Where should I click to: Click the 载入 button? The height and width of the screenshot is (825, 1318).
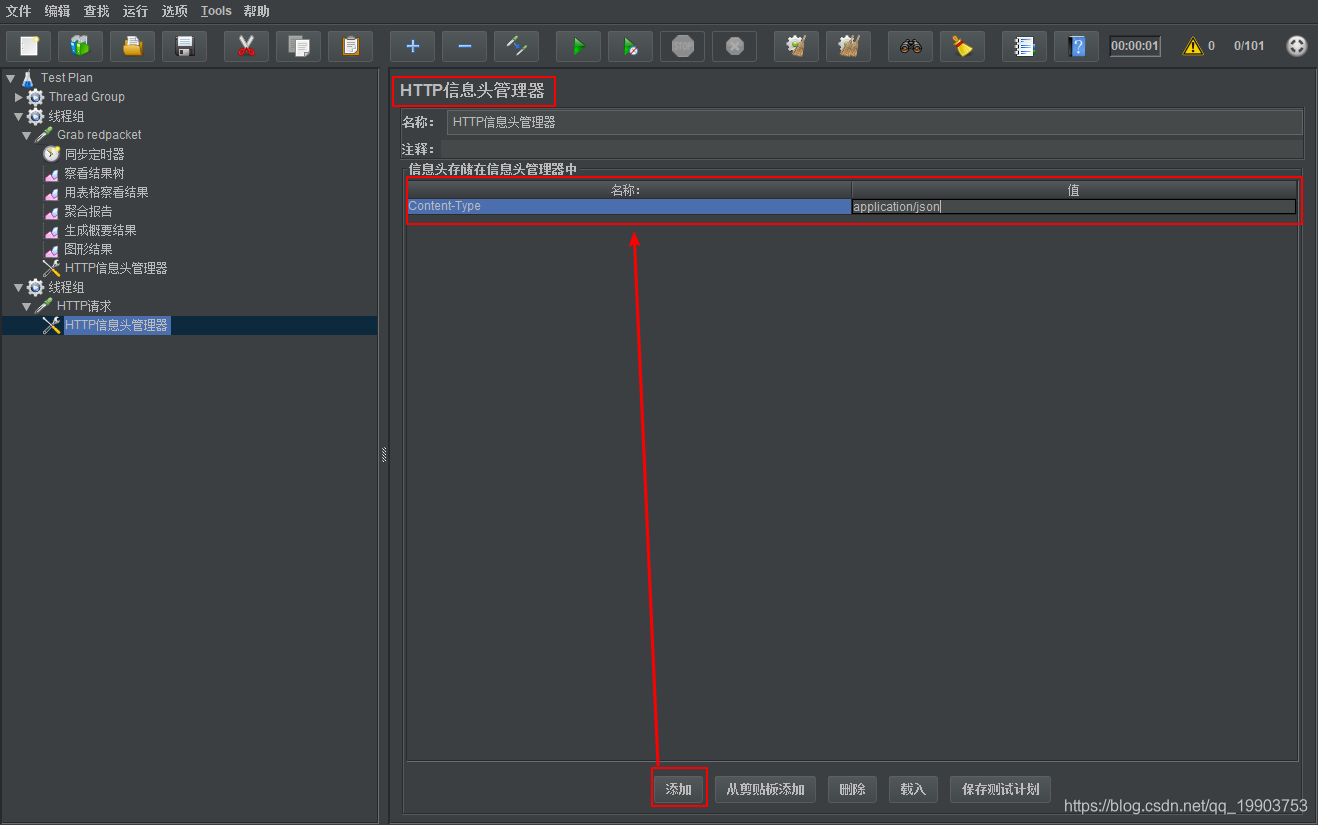click(913, 789)
